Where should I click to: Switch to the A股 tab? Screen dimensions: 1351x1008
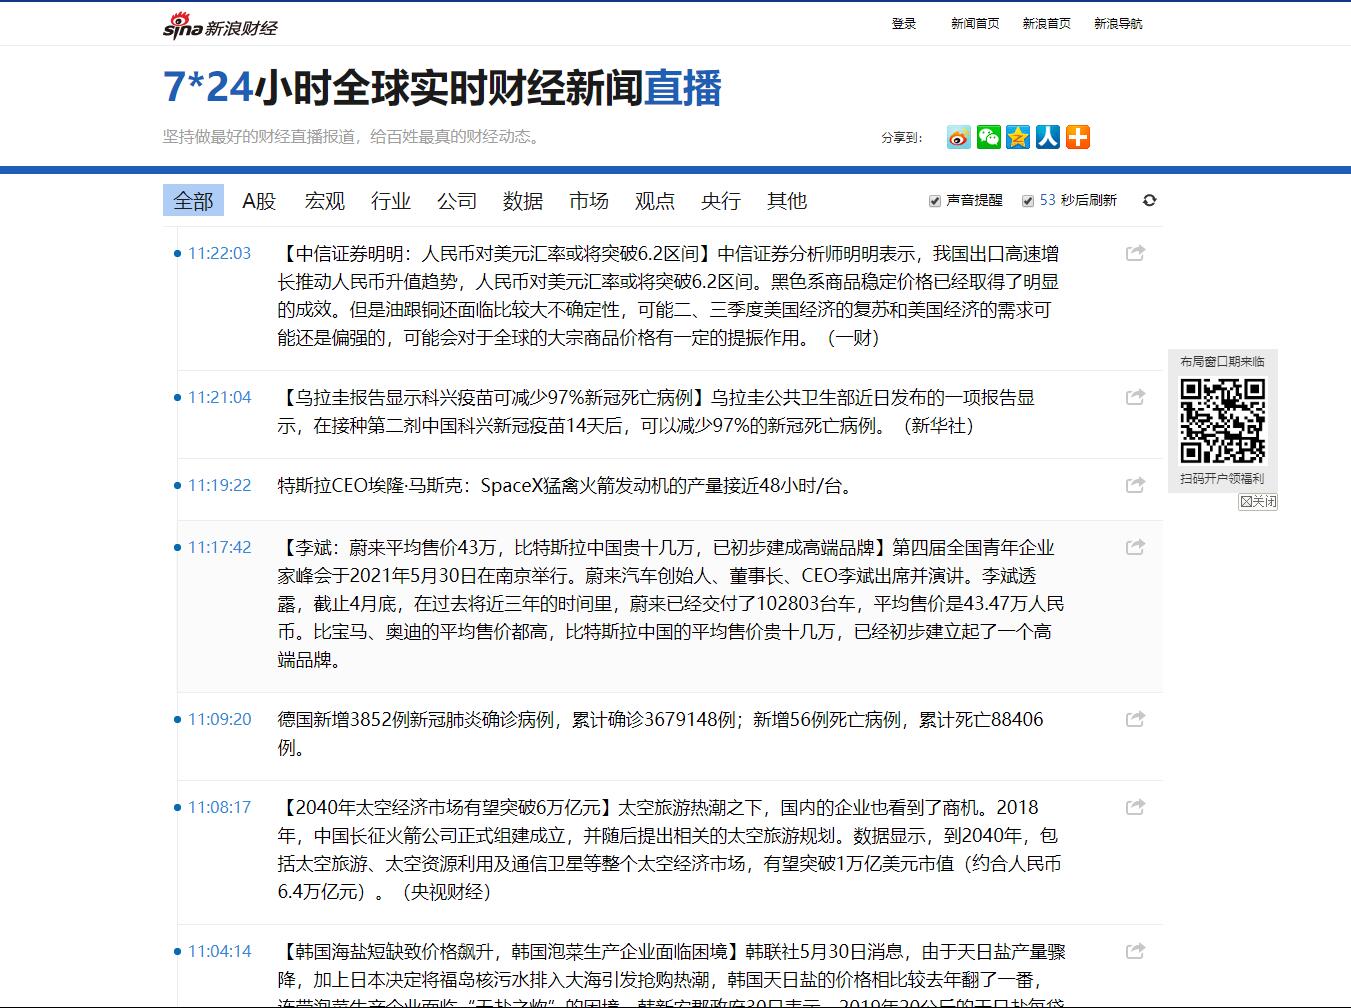point(259,201)
